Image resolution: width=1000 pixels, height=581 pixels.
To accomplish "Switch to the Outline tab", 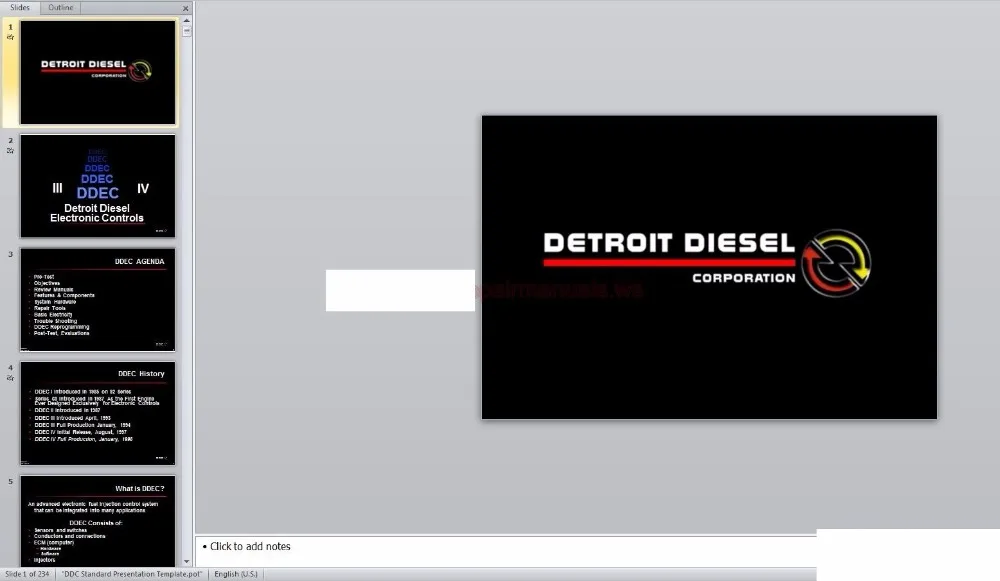I will click(x=61, y=8).
